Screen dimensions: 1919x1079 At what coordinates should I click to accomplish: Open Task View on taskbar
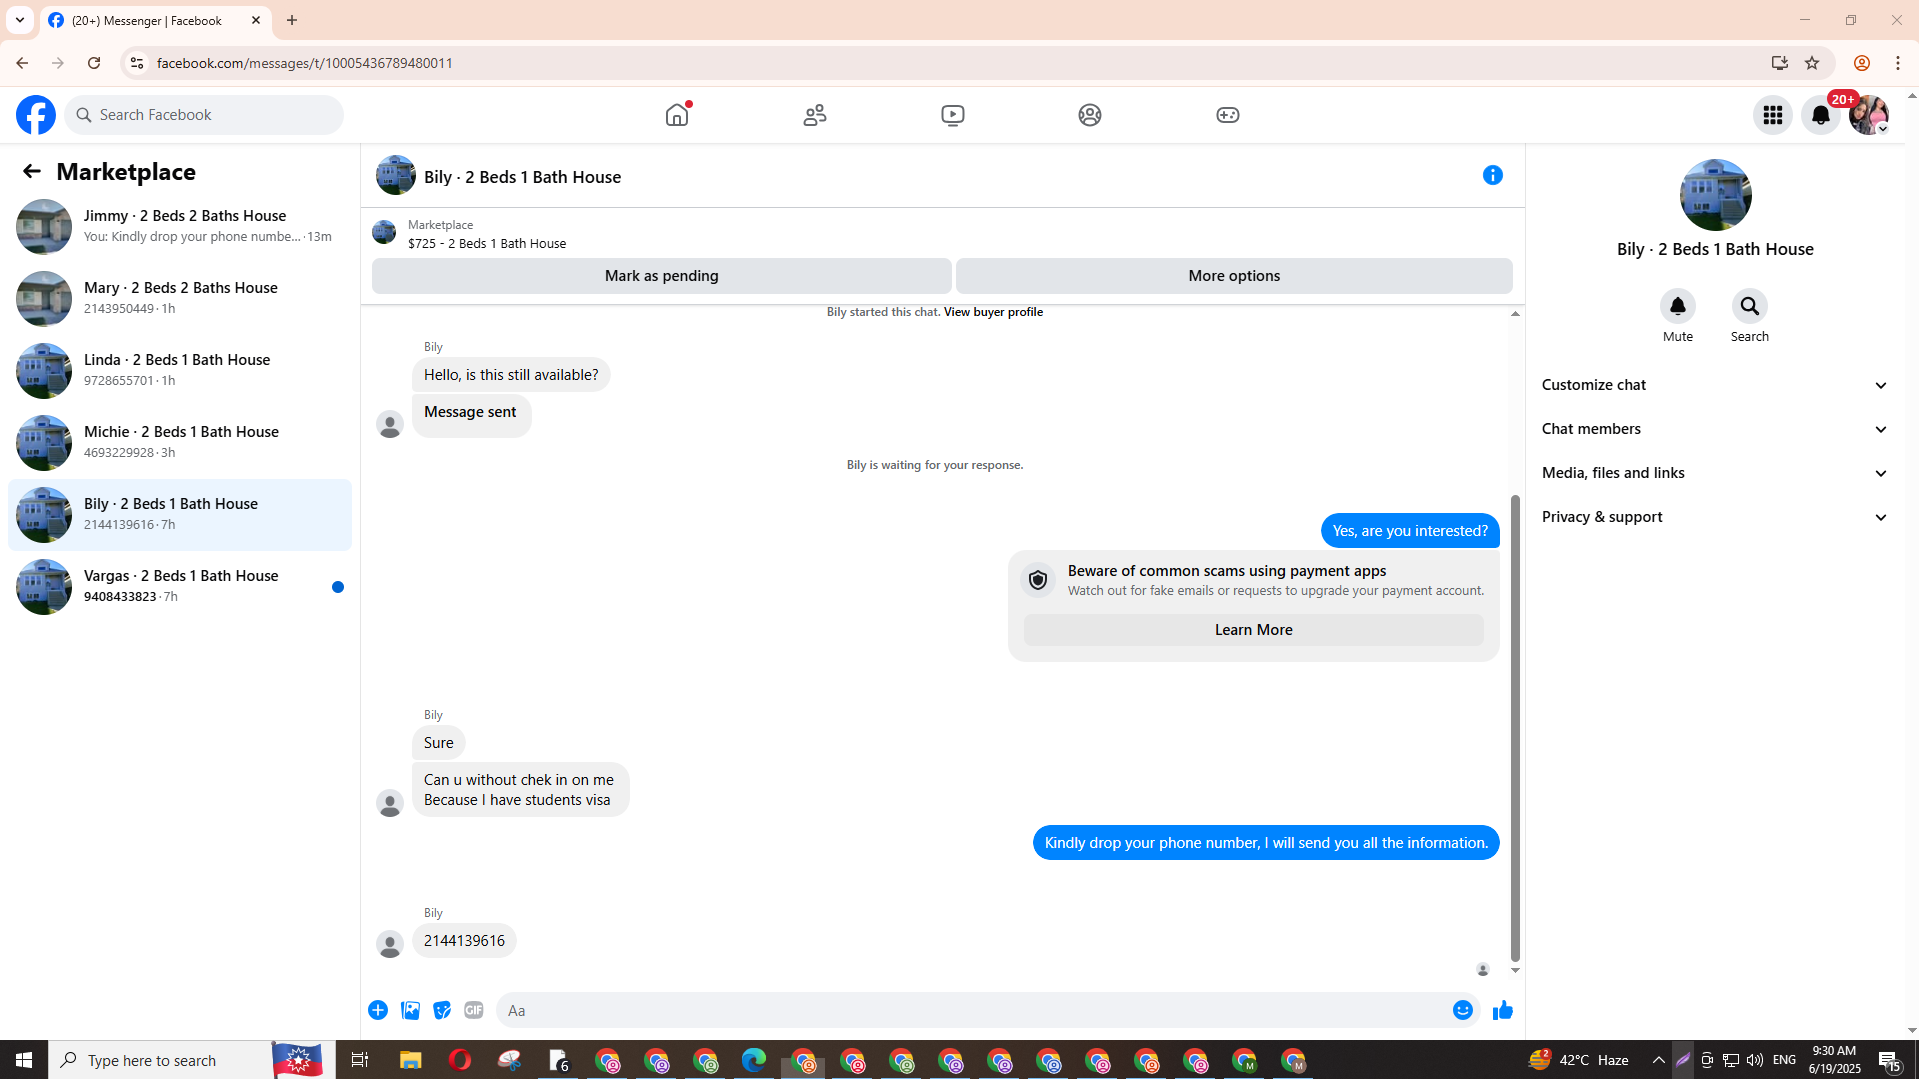pyautogui.click(x=360, y=1060)
